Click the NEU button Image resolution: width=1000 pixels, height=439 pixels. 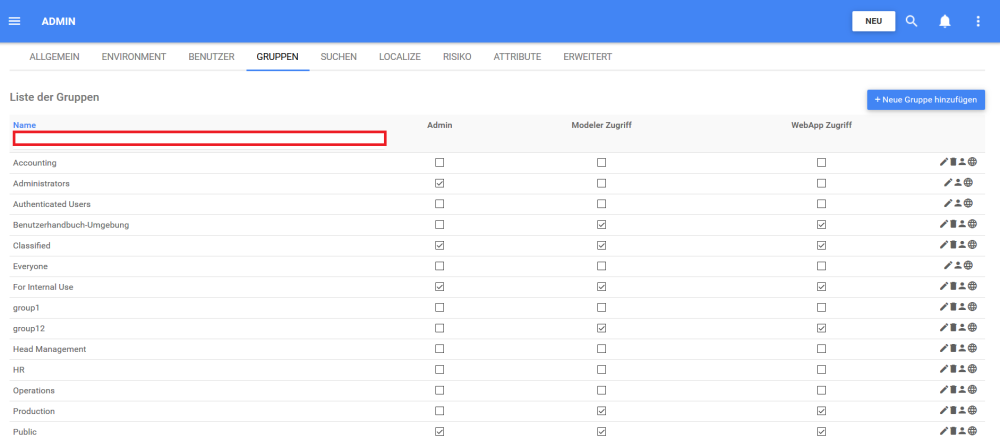click(x=873, y=21)
